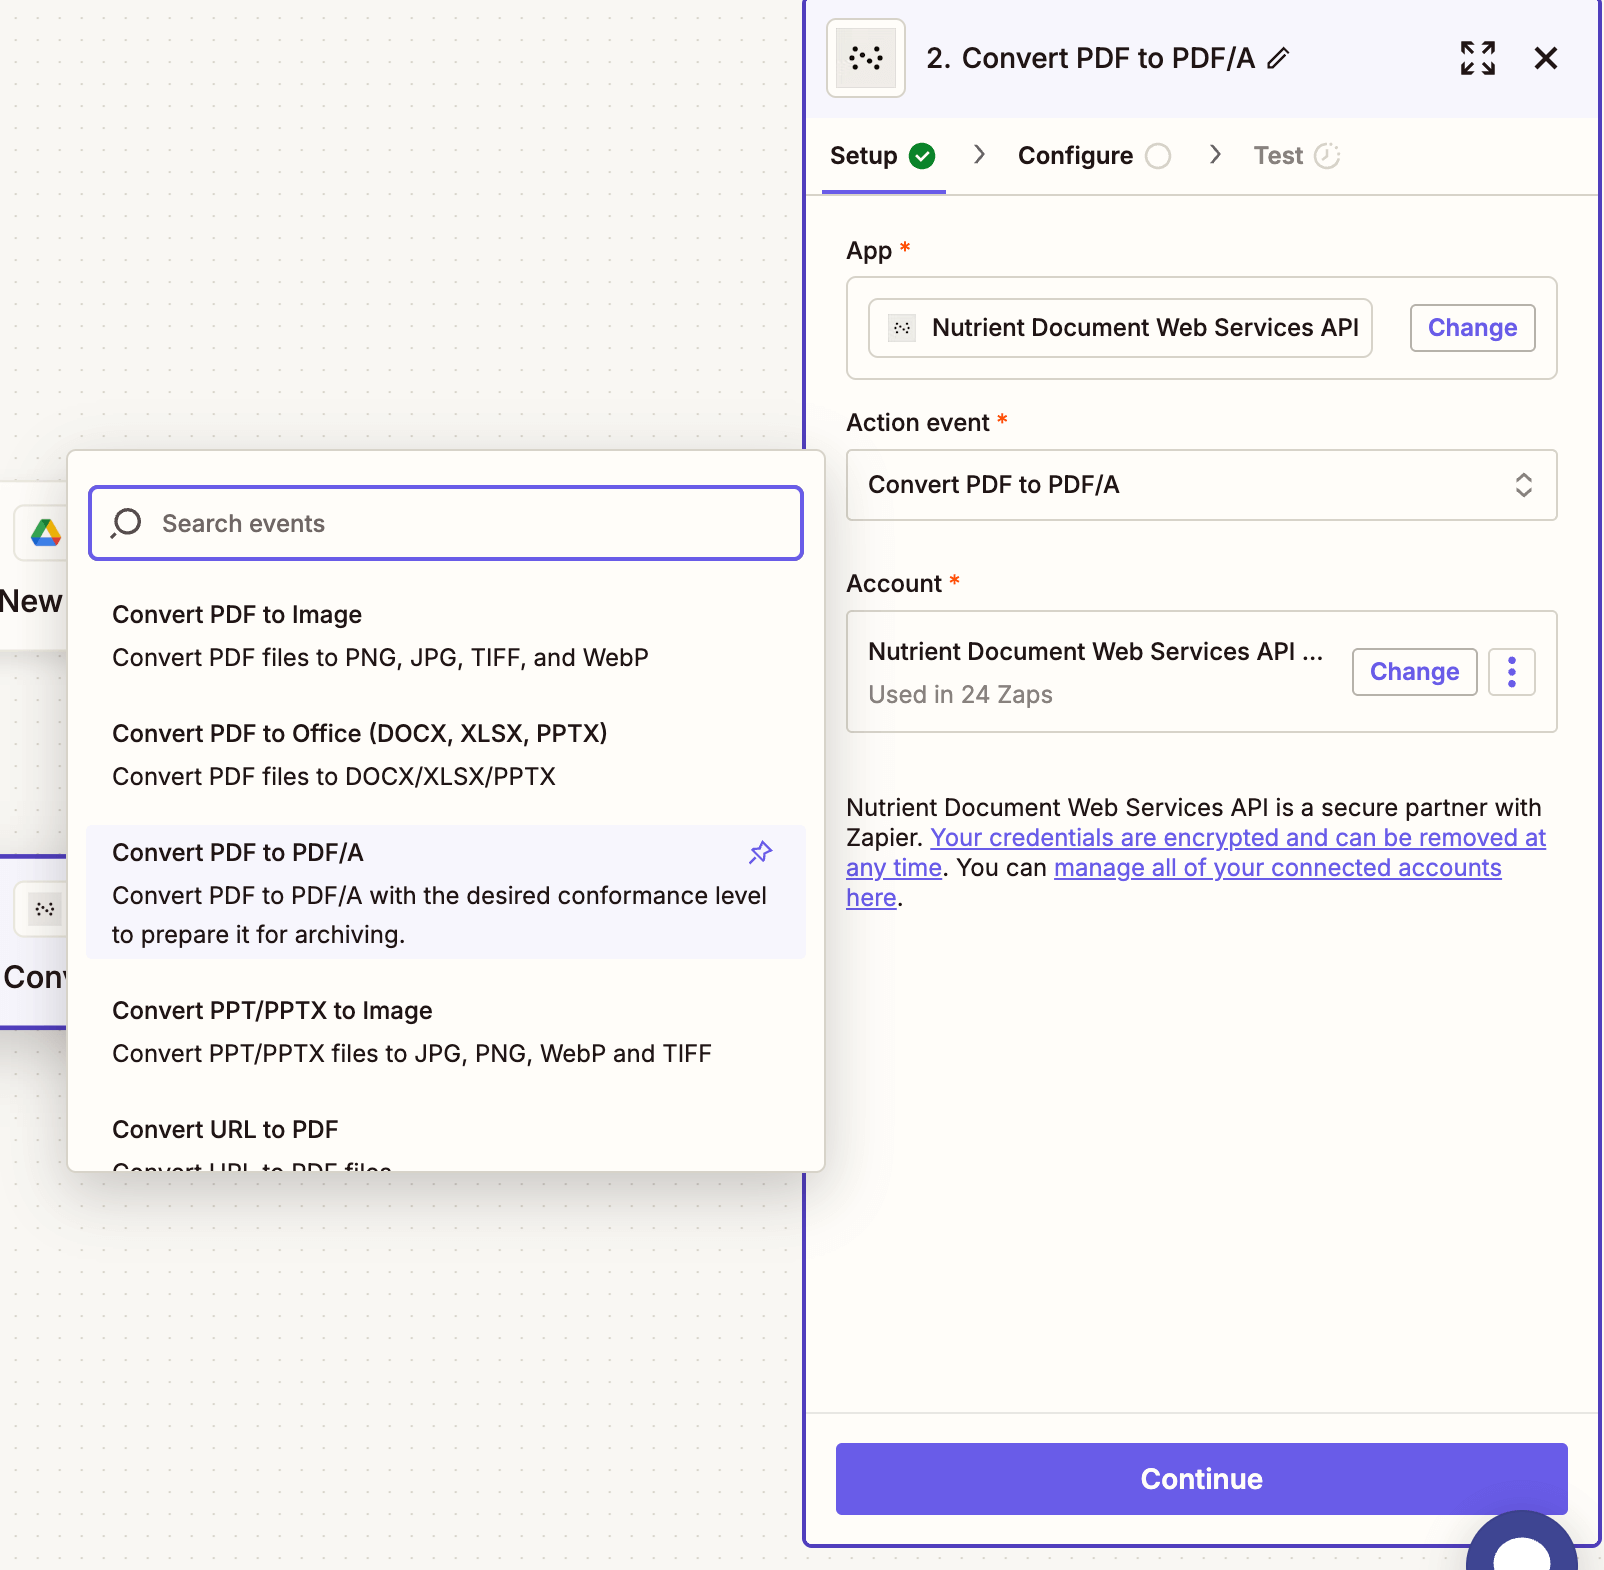1604x1570 pixels.
Task: Open the manage all connected accounts link
Action: pos(1276,867)
